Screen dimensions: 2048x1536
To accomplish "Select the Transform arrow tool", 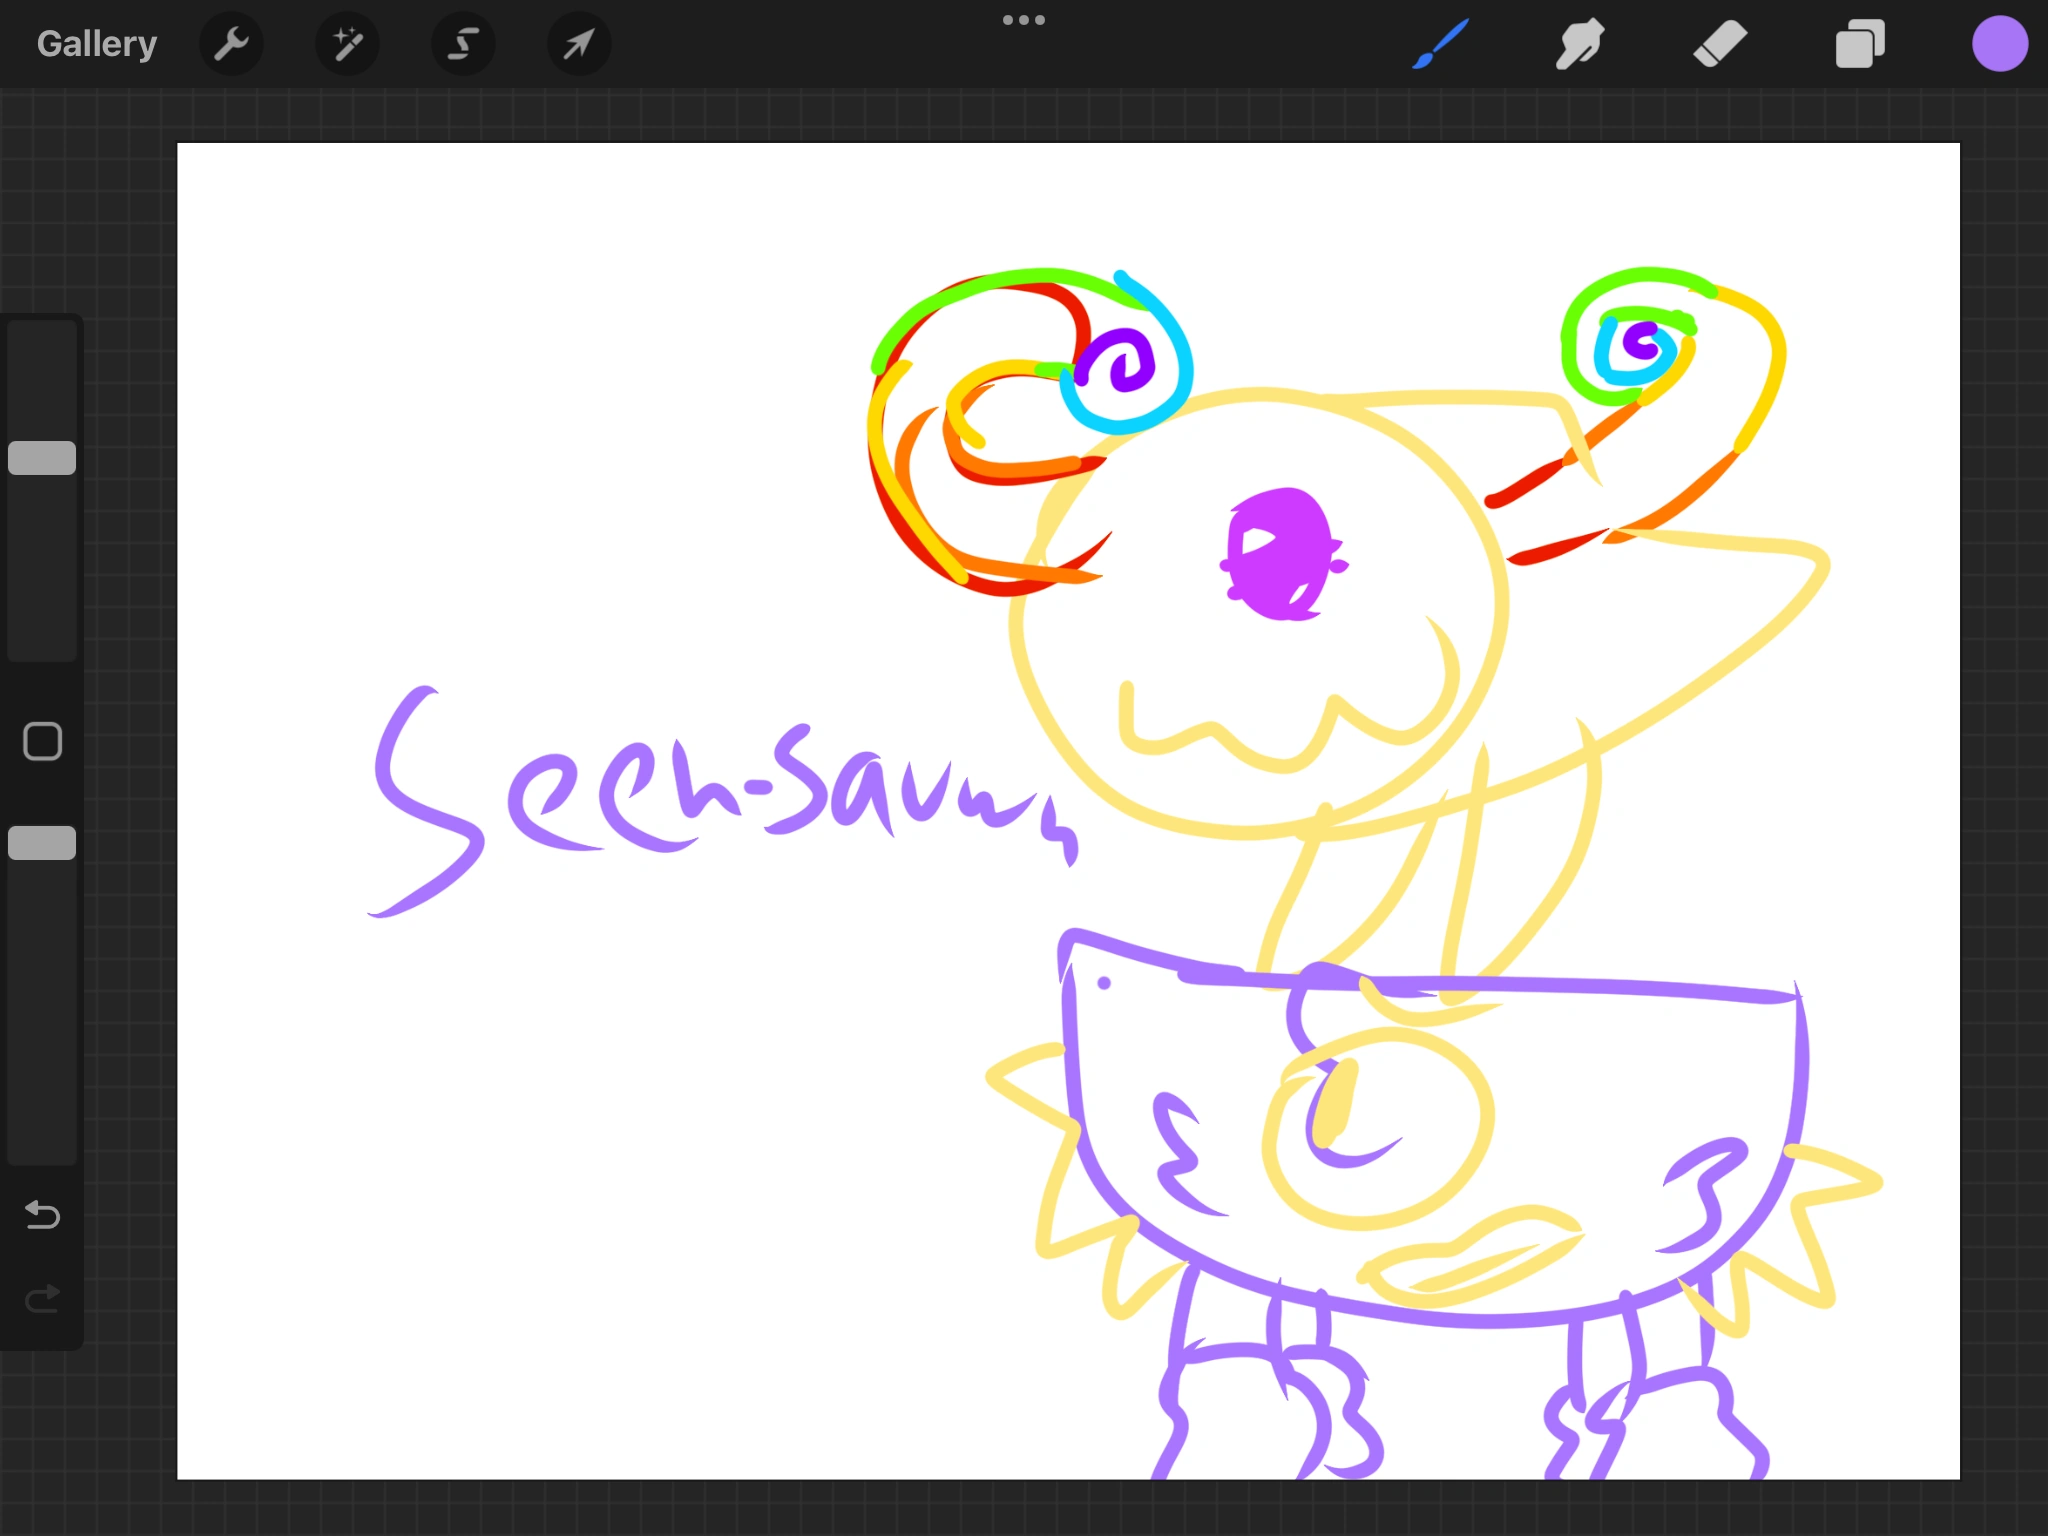I will pyautogui.click(x=579, y=44).
